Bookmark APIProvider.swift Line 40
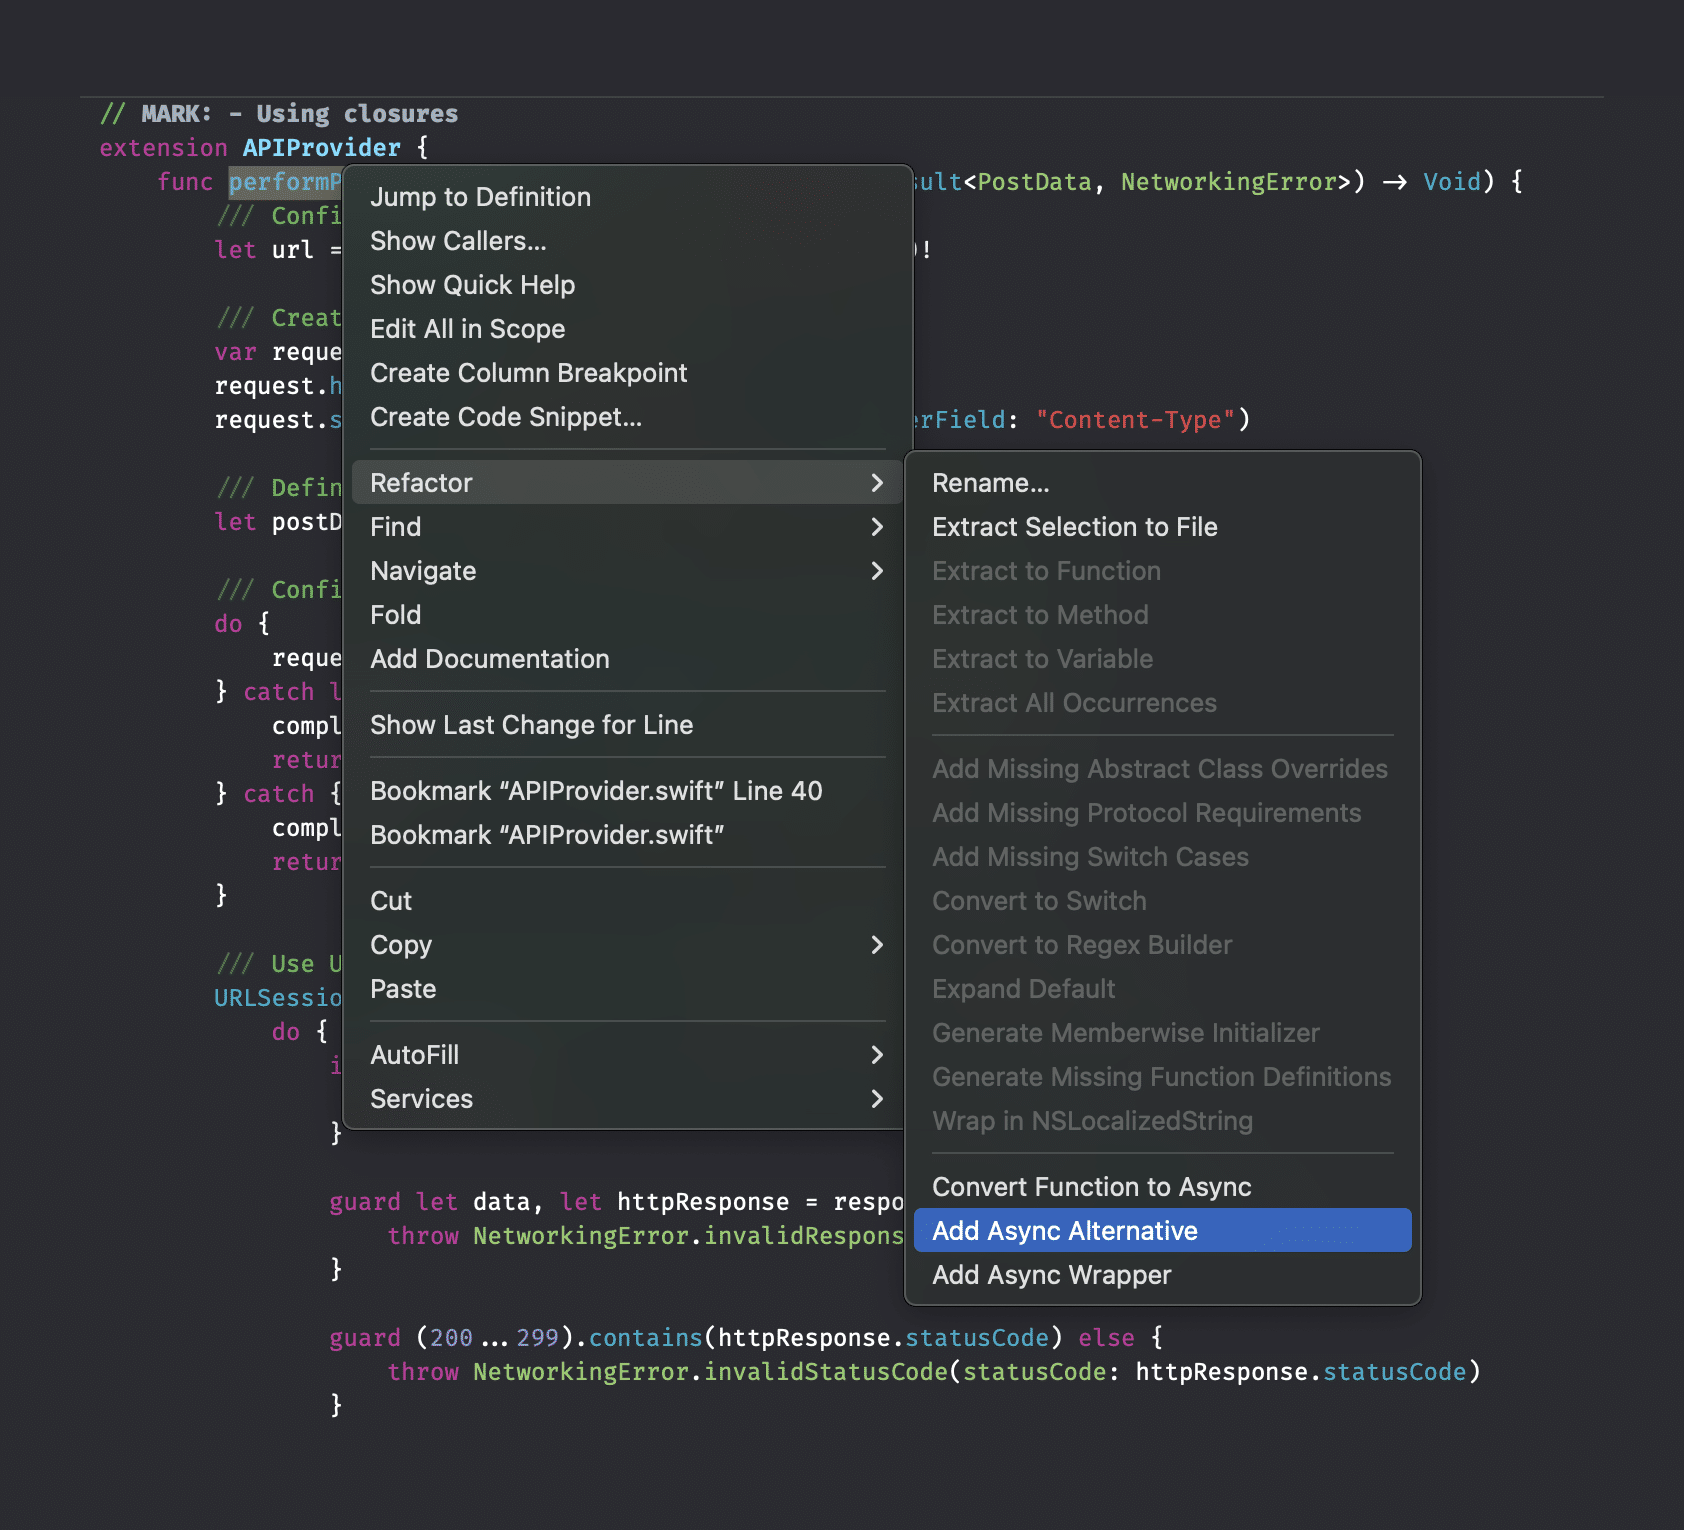 (596, 791)
